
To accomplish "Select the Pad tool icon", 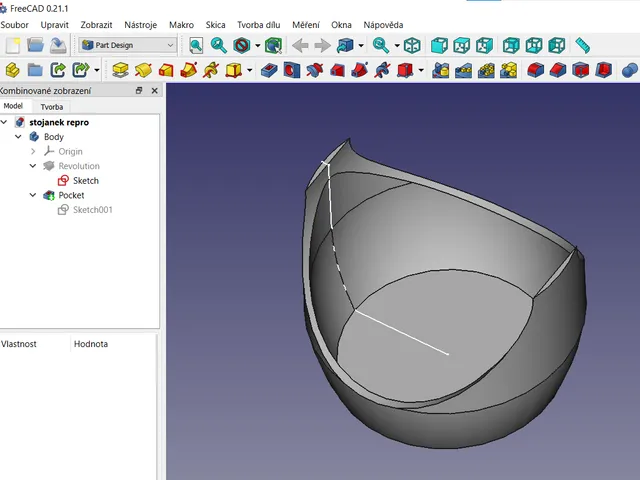I will pyautogui.click(x=120, y=70).
